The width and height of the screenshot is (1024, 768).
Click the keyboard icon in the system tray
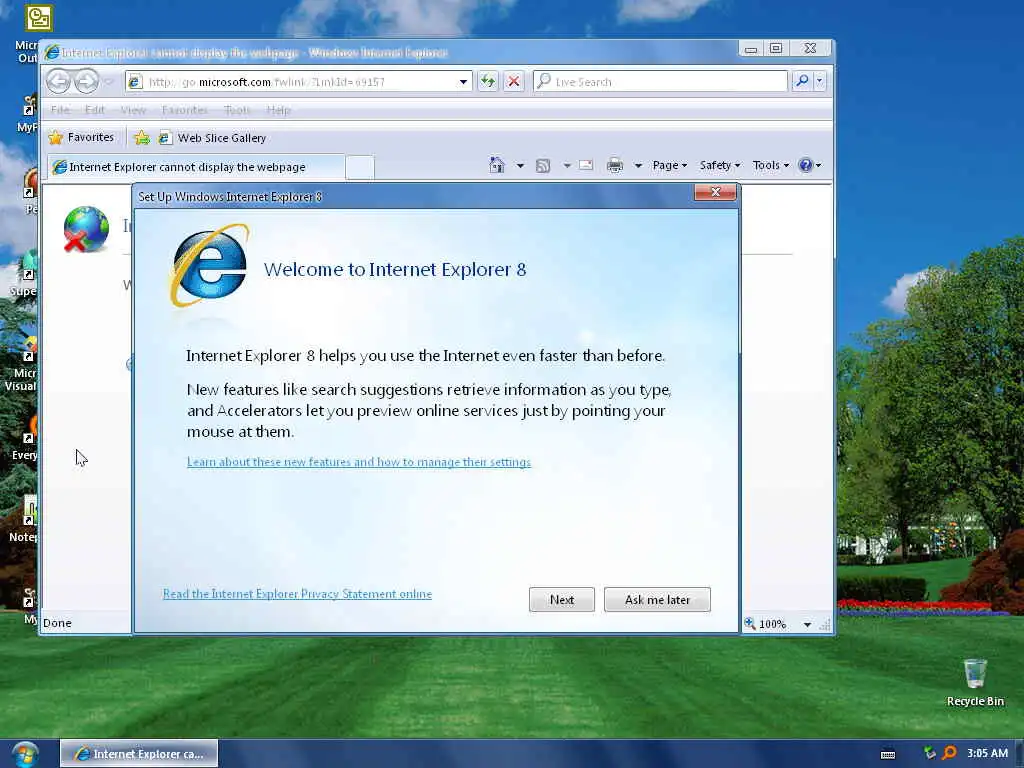point(888,754)
